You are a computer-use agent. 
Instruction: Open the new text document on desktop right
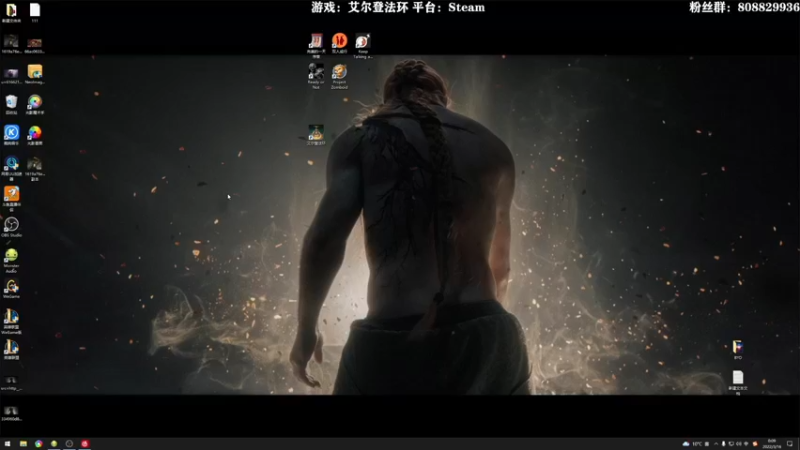tap(738, 382)
